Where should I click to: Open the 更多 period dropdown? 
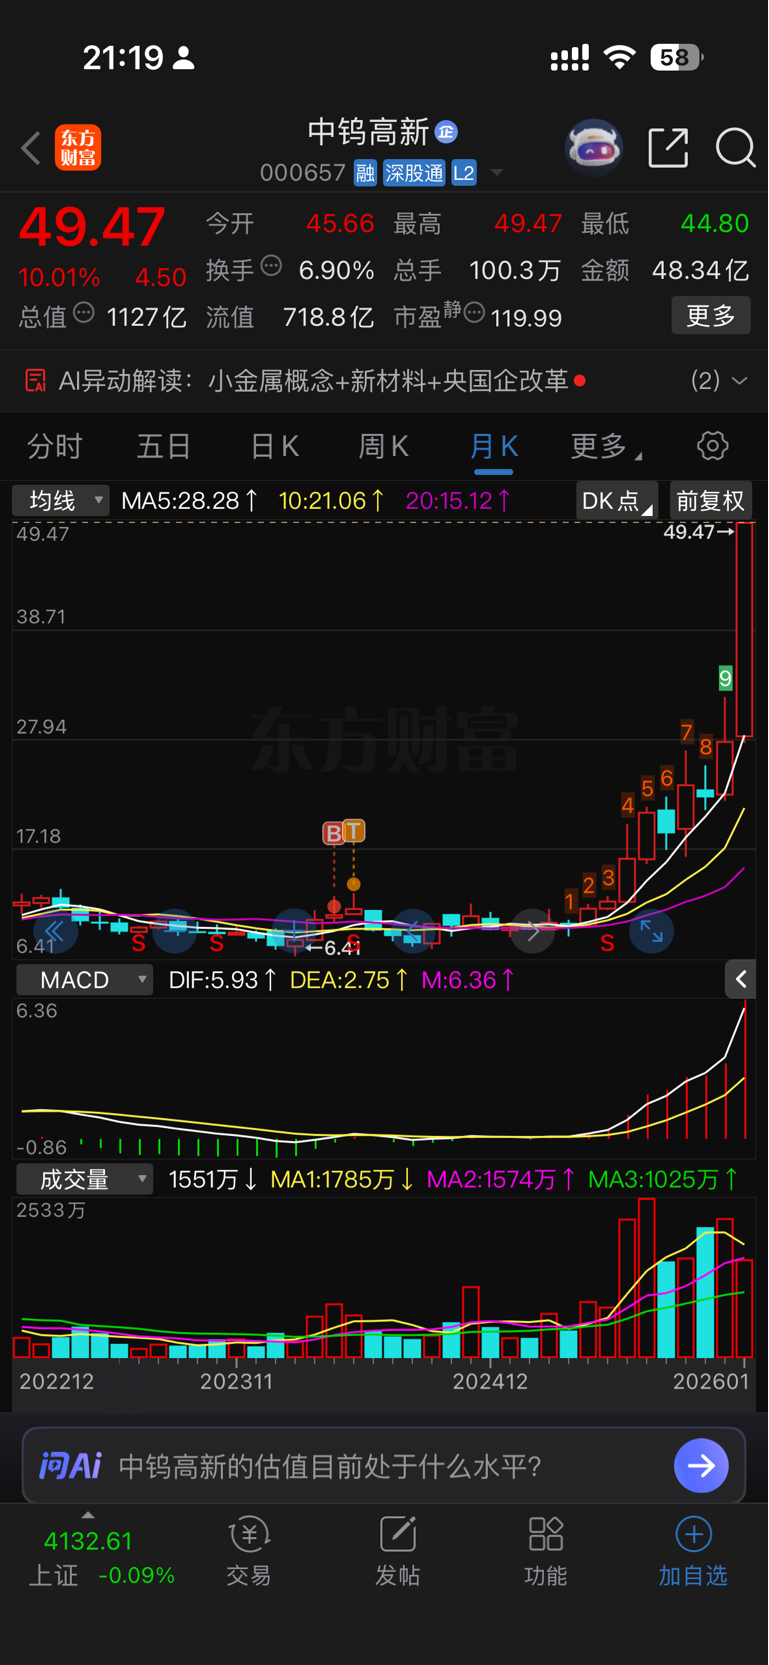click(606, 447)
